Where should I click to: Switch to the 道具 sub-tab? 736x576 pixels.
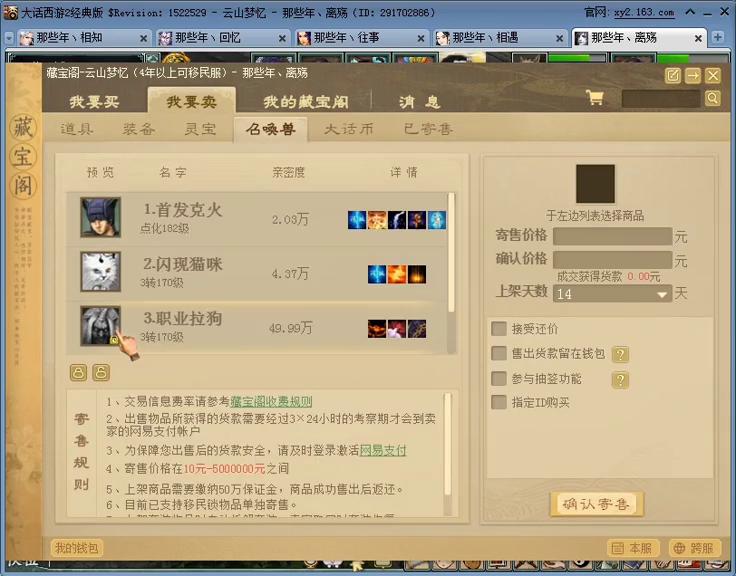(x=77, y=129)
